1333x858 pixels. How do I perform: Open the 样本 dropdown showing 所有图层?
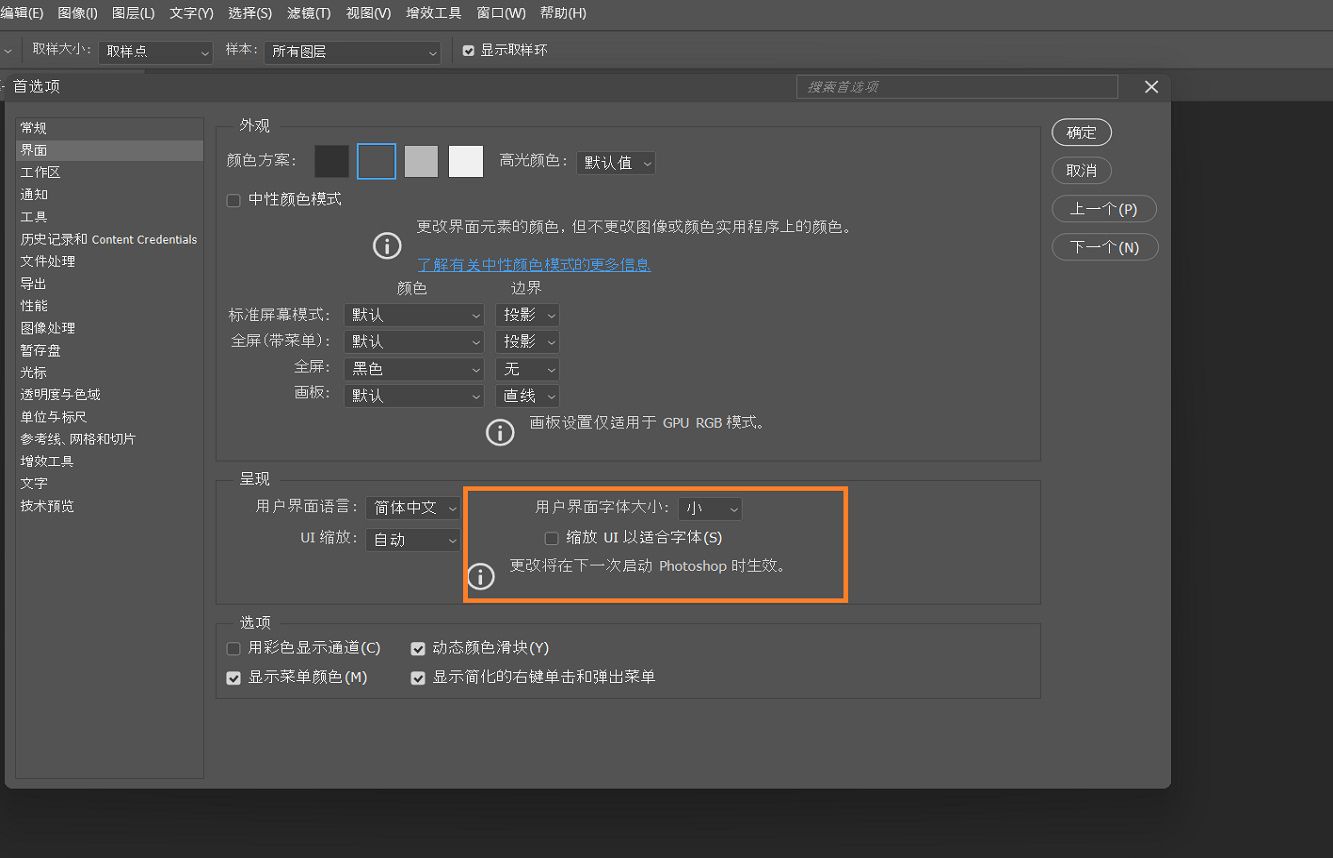click(x=352, y=53)
